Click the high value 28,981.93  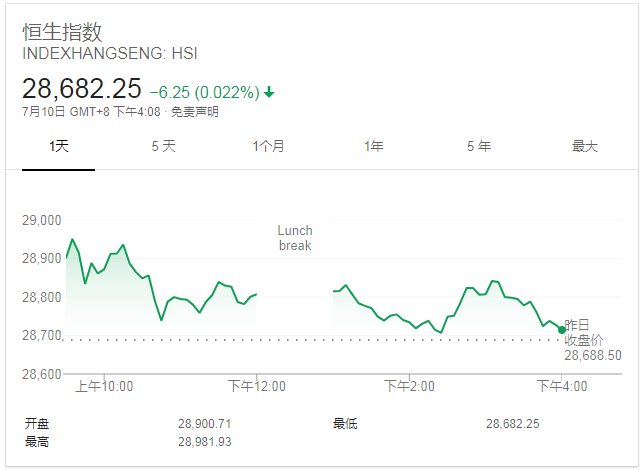(x=205, y=442)
